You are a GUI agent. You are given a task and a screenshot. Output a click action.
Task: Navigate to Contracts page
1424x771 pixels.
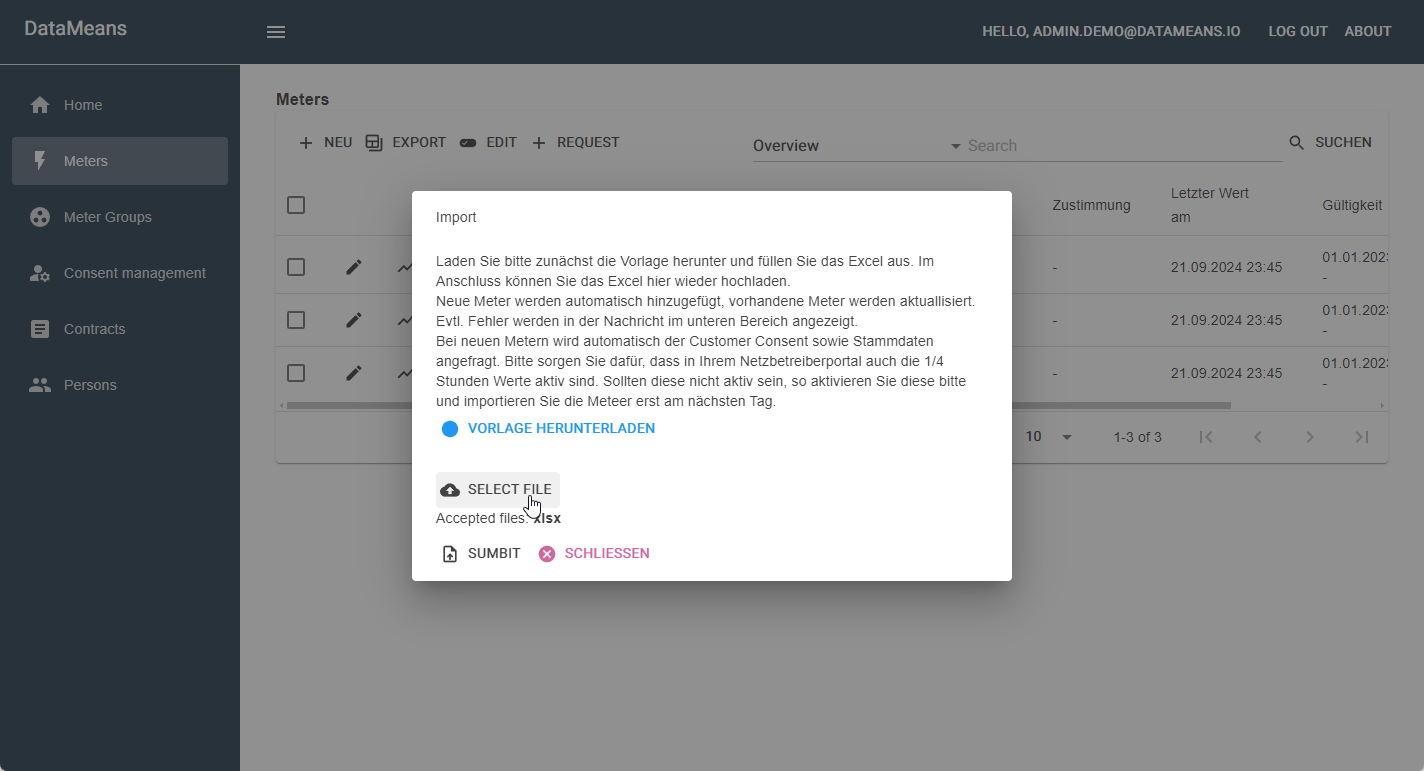point(94,329)
